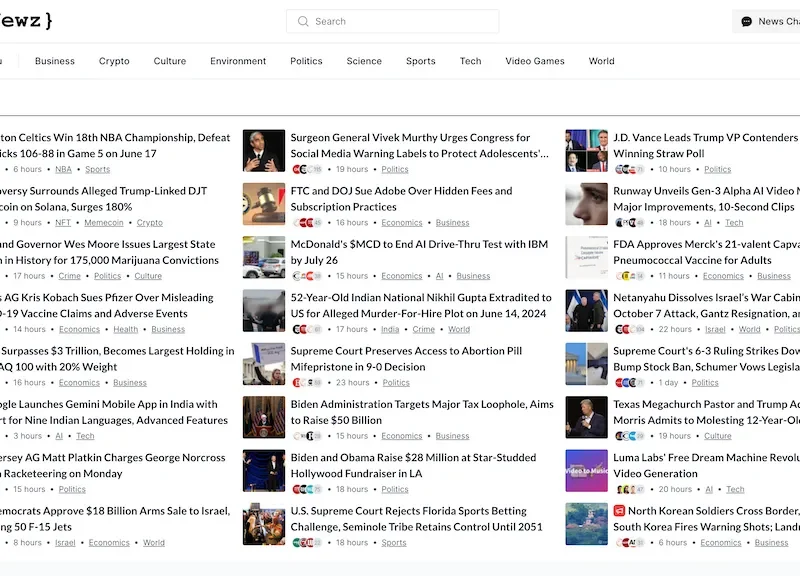Image resolution: width=800 pixels, height=576 pixels.
Task: Click the India tag under the Nikhil Gupta story
Action: pyautogui.click(x=390, y=330)
